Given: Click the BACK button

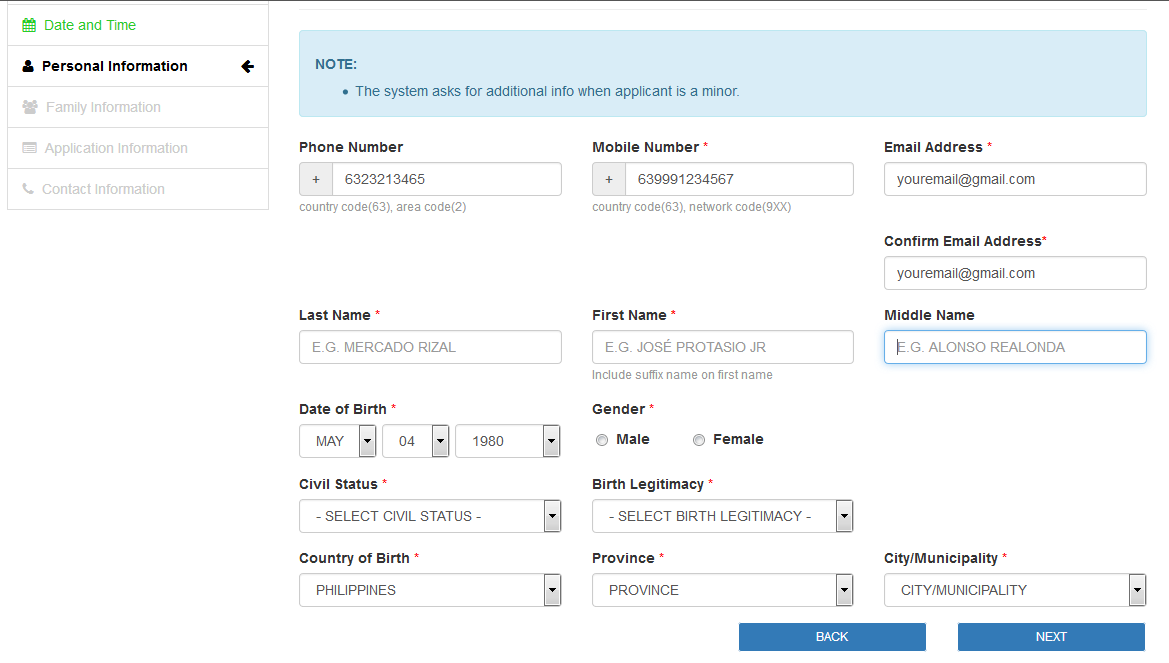Looking at the screenshot, I should click(832, 637).
